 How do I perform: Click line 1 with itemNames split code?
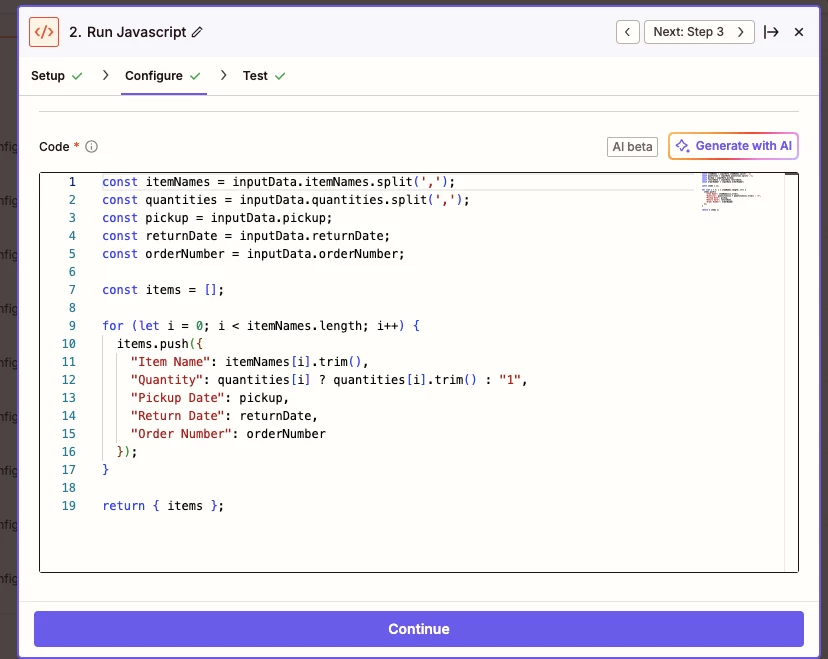coord(278,182)
